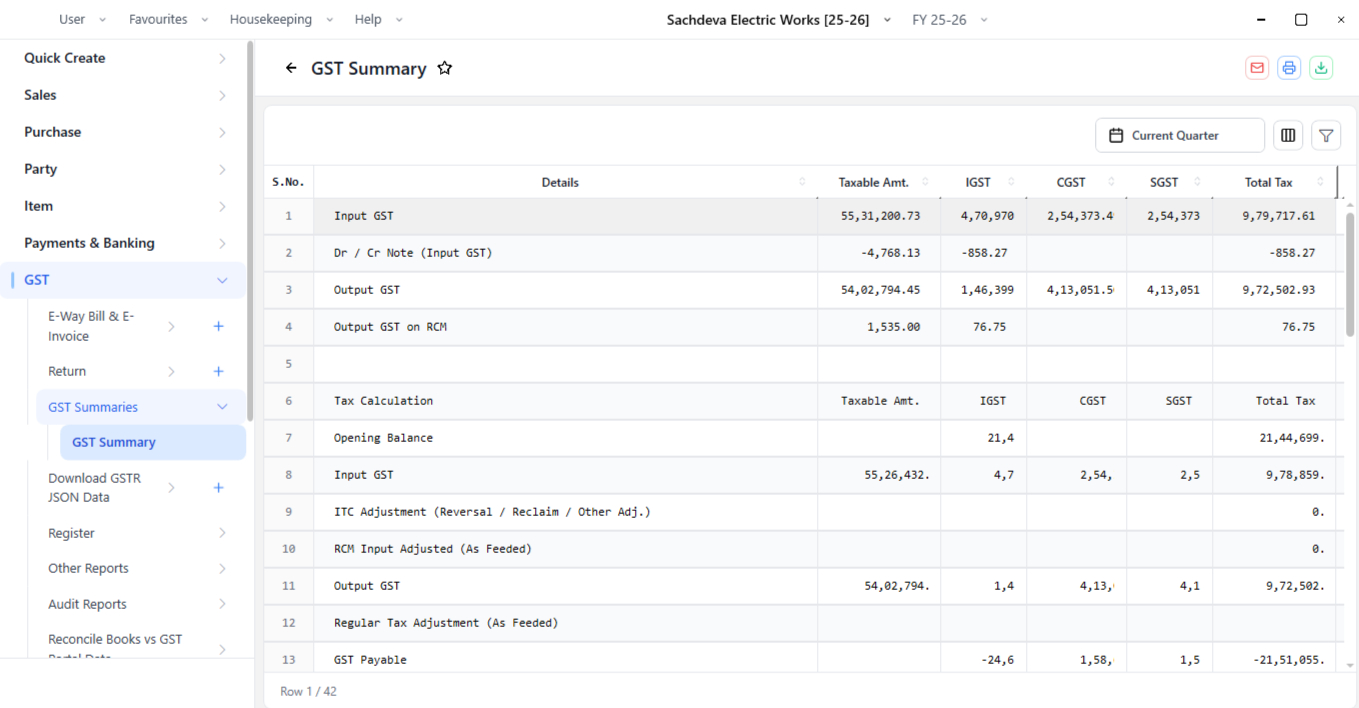The width and height of the screenshot is (1359, 708).
Task: Collapse the GST Summaries group
Action: 141,407
